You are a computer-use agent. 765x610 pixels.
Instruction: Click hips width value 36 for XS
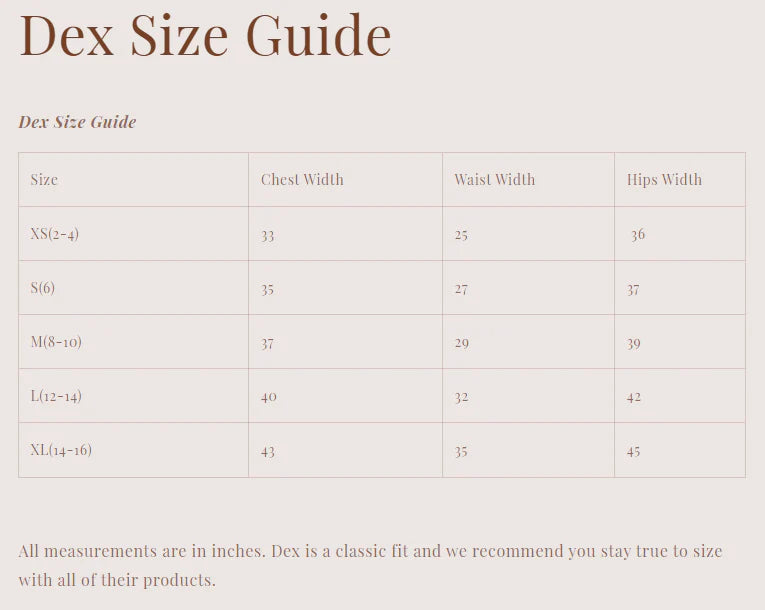pyautogui.click(x=637, y=235)
